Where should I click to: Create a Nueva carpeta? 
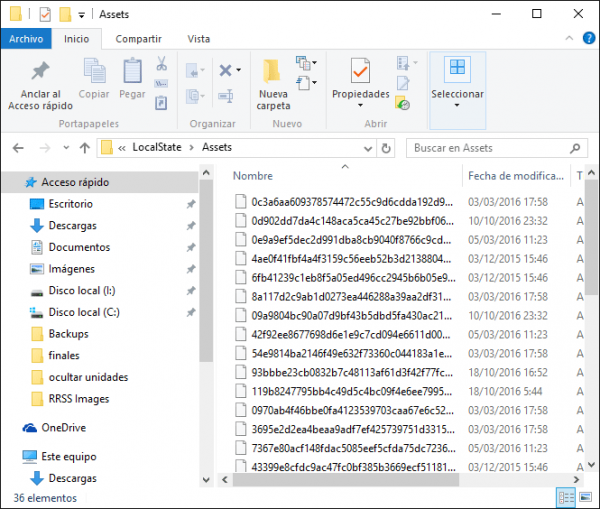(x=273, y=85)
